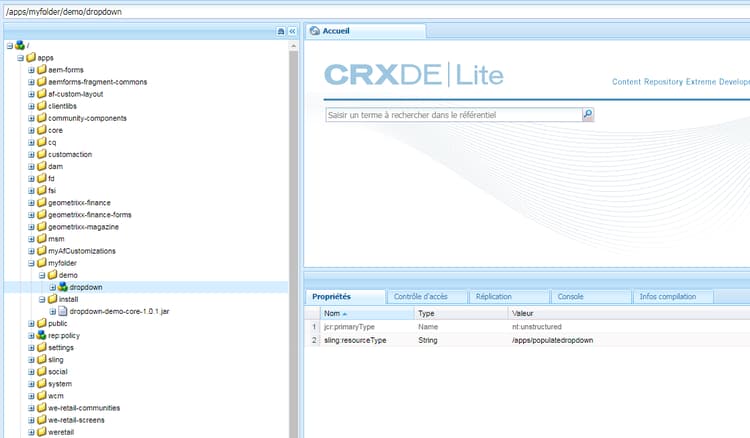This screenshot has height=438, width=750.
Task: Click the Valeur column header
Action: 629,313
